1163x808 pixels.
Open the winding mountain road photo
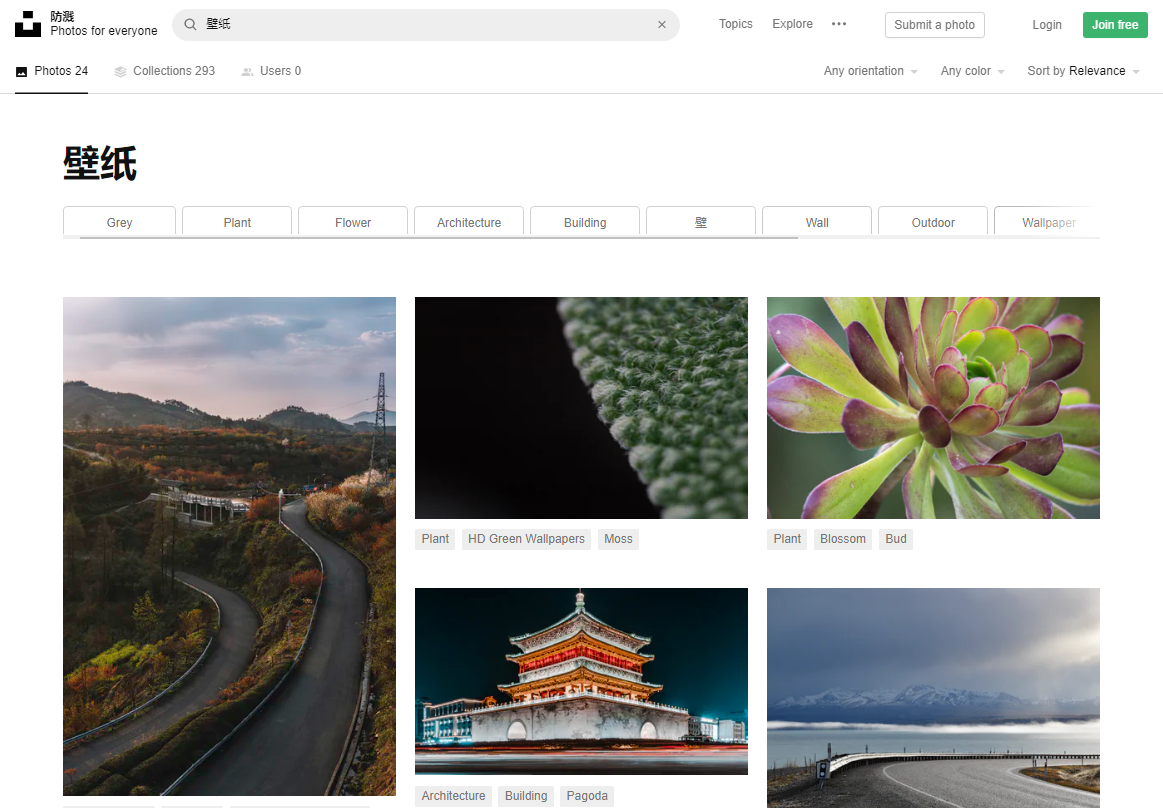coord(229,546)
